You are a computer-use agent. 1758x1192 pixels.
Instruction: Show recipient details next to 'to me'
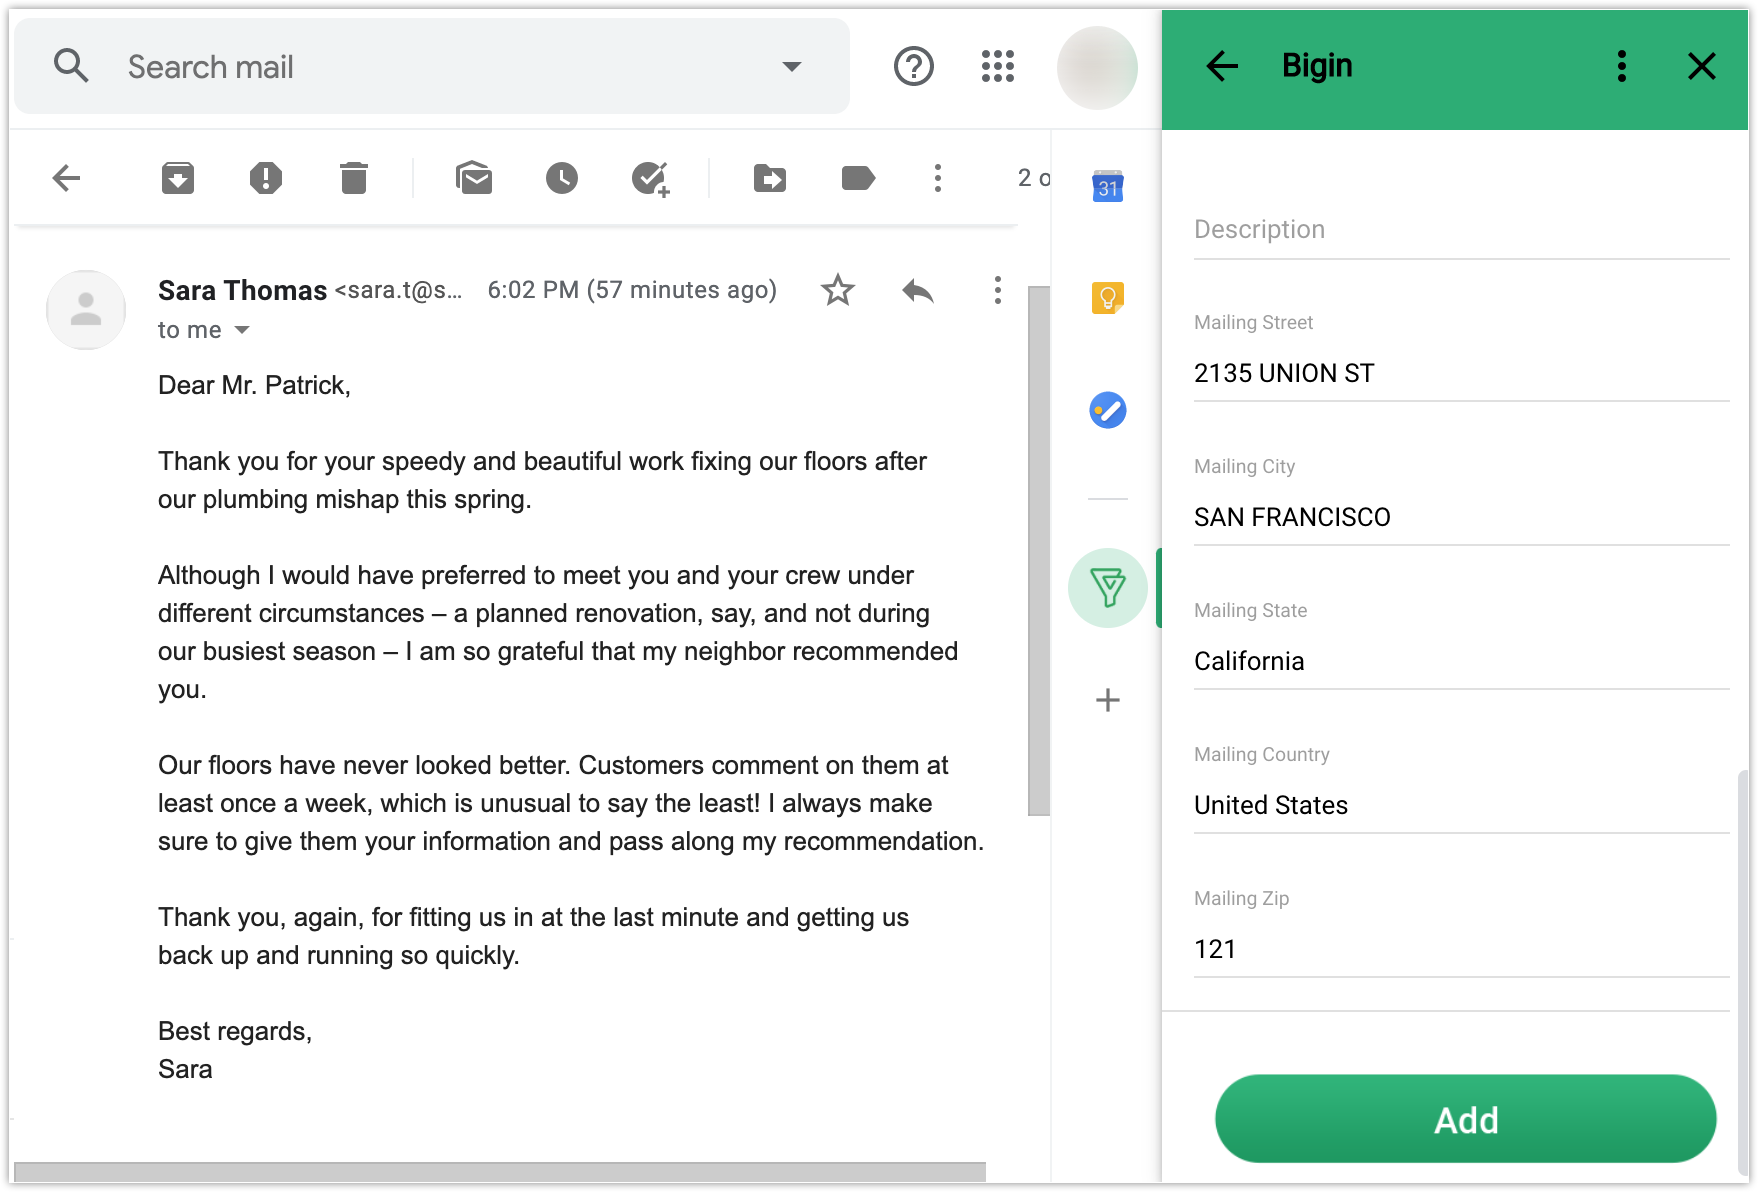coord(242,330)
